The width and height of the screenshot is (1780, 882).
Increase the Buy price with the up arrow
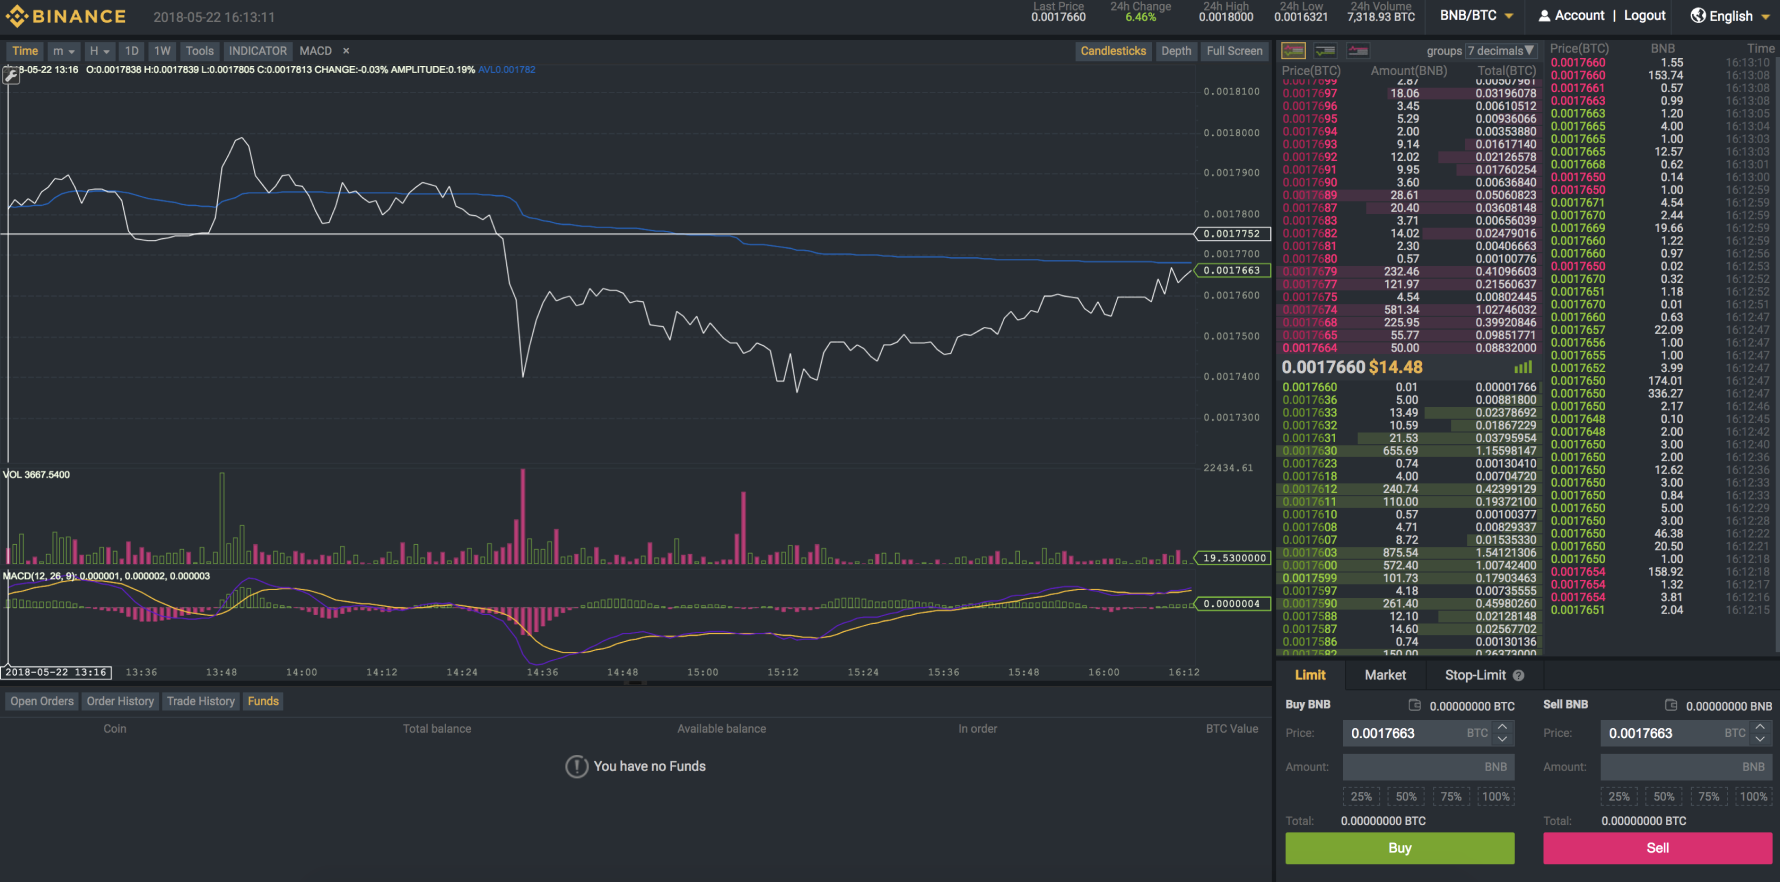tap(1502, 727)
